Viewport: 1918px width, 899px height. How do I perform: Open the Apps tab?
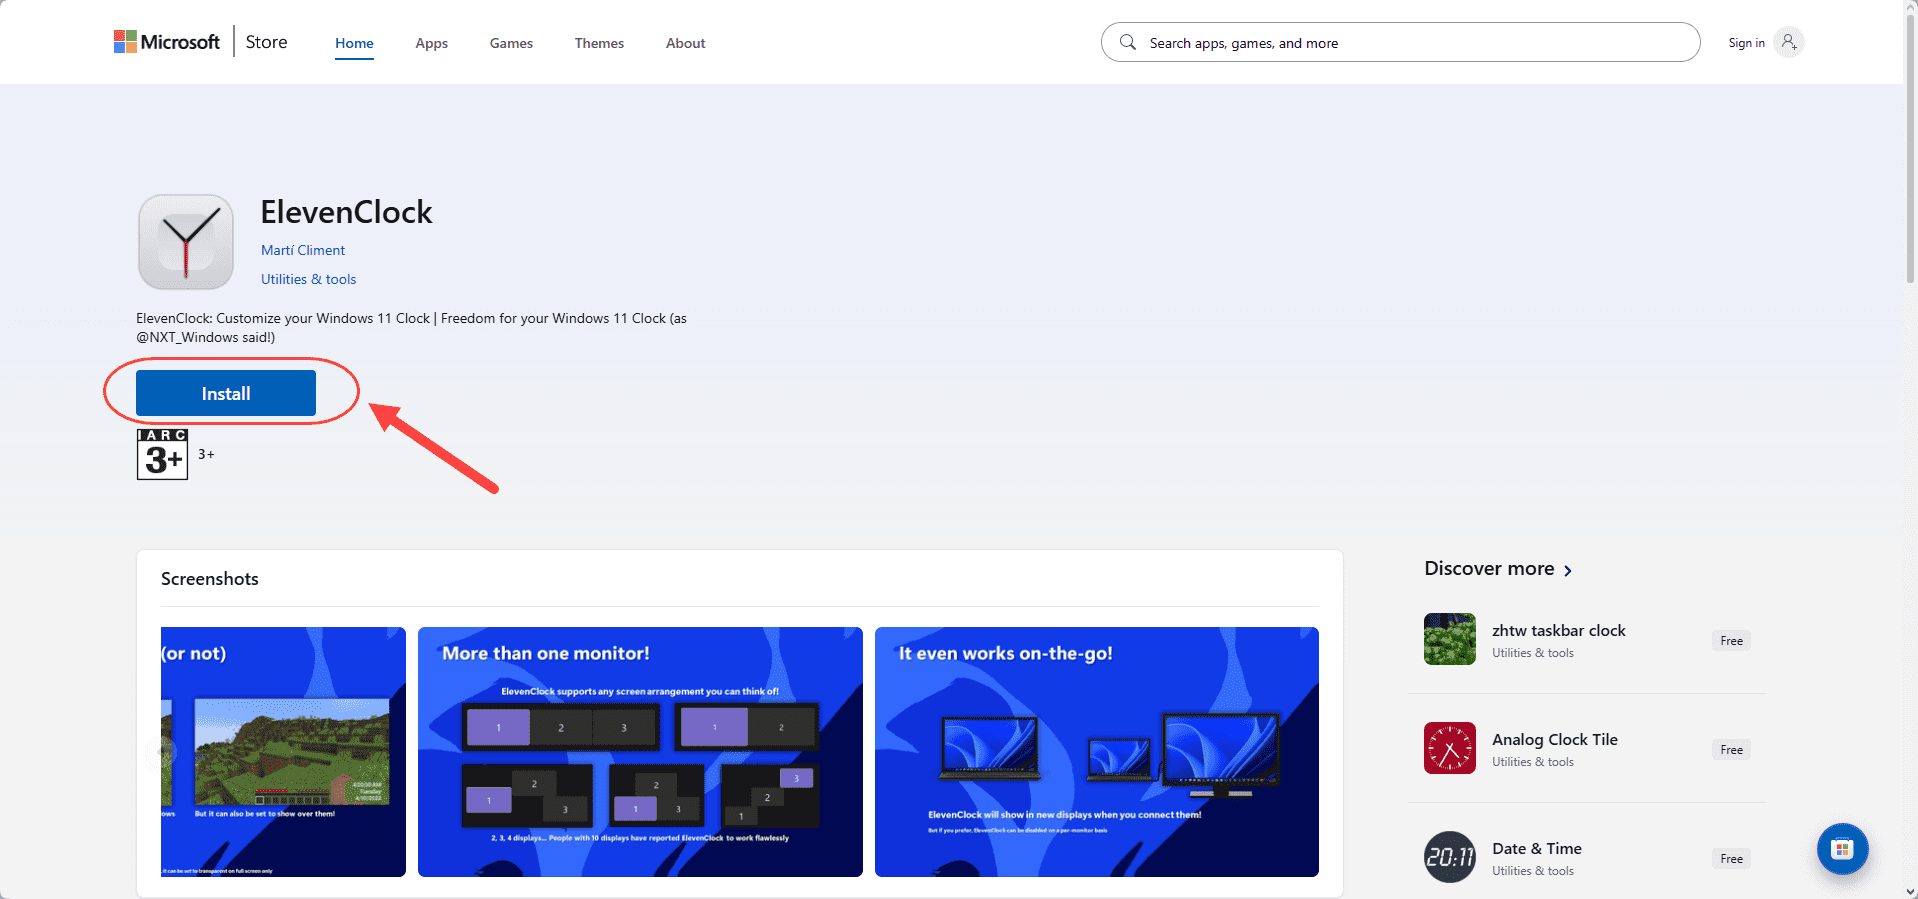pyautogui.click(x=431, y=43)
